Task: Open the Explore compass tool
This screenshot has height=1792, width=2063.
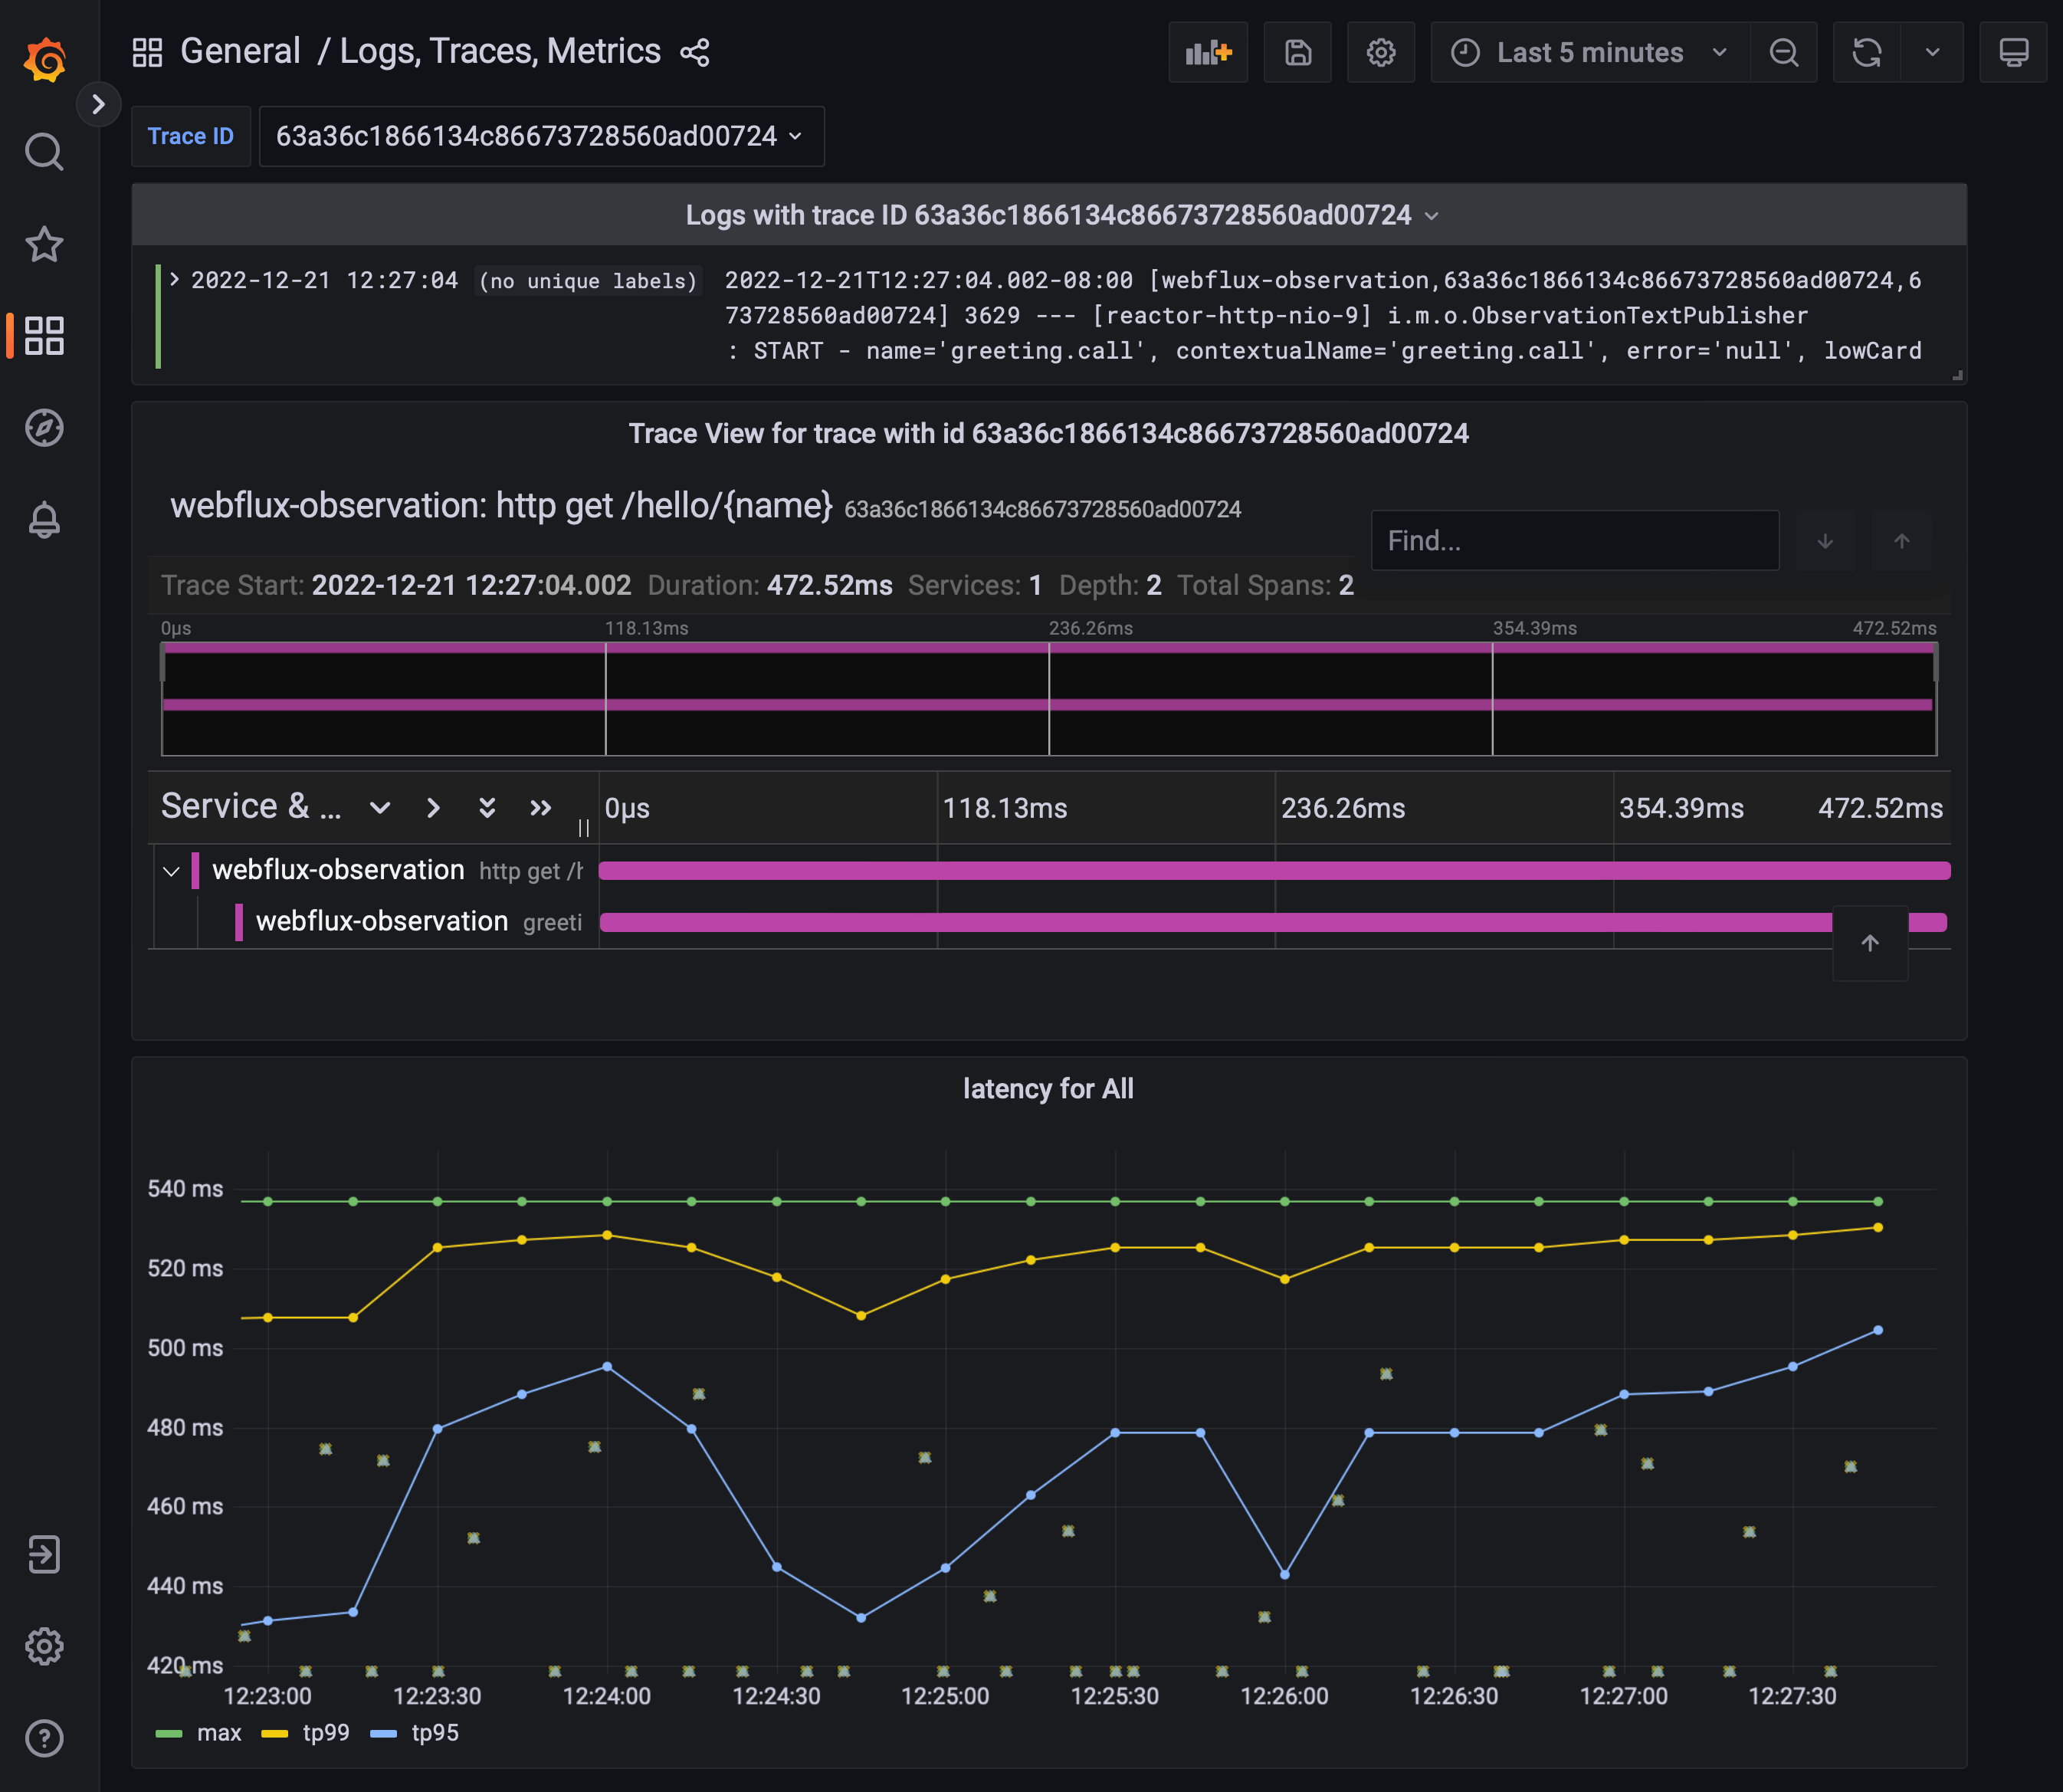Action: click(x=44, y=428)
